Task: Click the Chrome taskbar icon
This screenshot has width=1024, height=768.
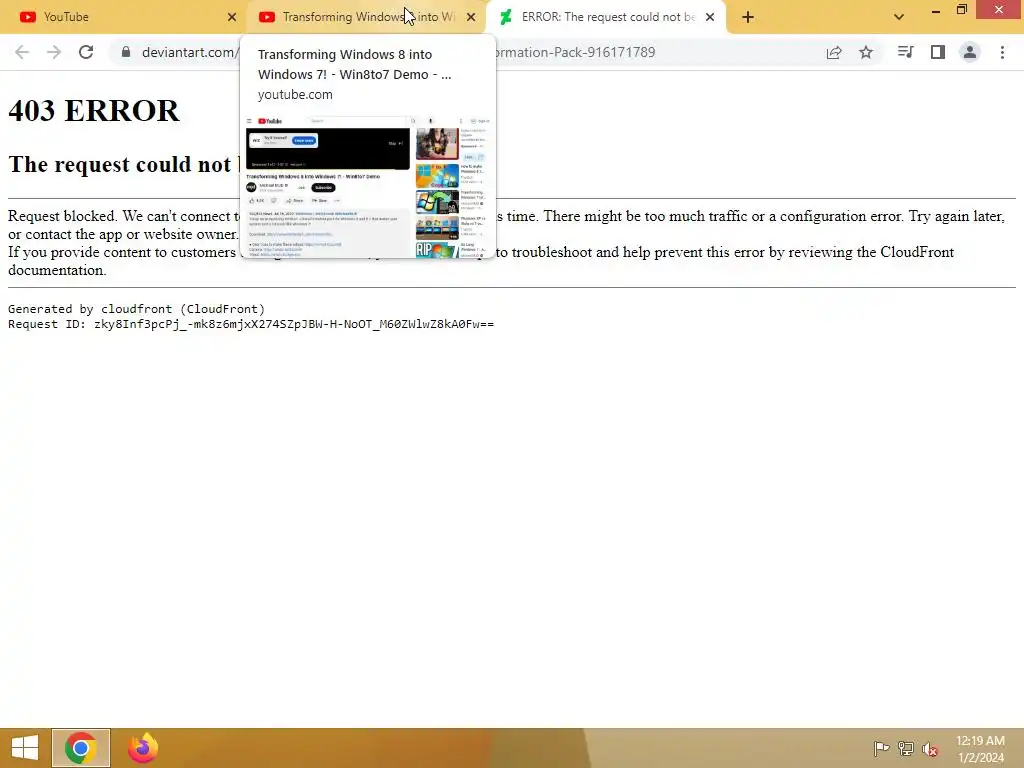Action: click(x=81, y=748)
